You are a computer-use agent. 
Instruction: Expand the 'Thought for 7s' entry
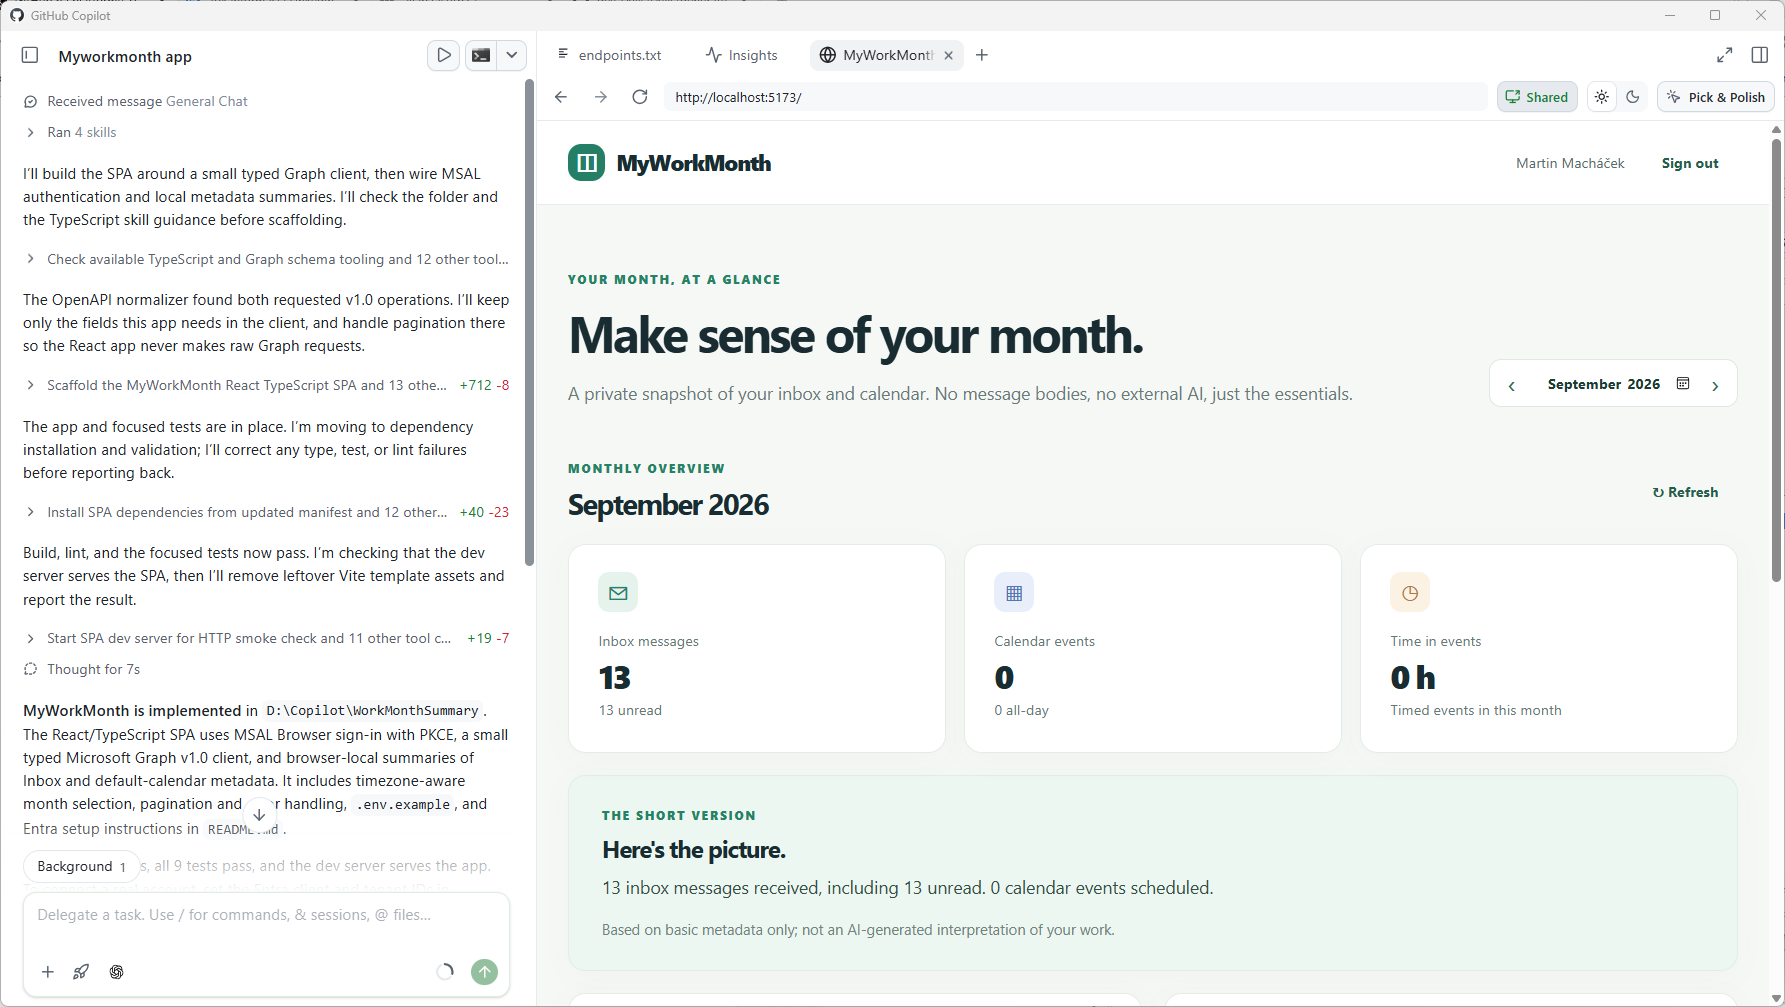point(83,669)
